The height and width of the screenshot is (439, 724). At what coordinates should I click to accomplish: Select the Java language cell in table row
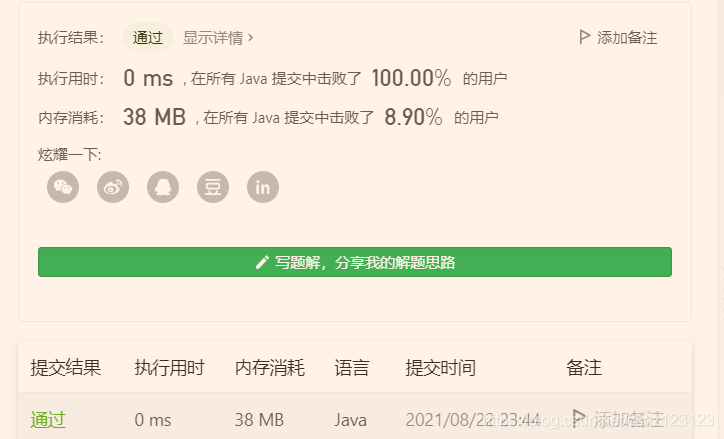(x=350, y=420)
